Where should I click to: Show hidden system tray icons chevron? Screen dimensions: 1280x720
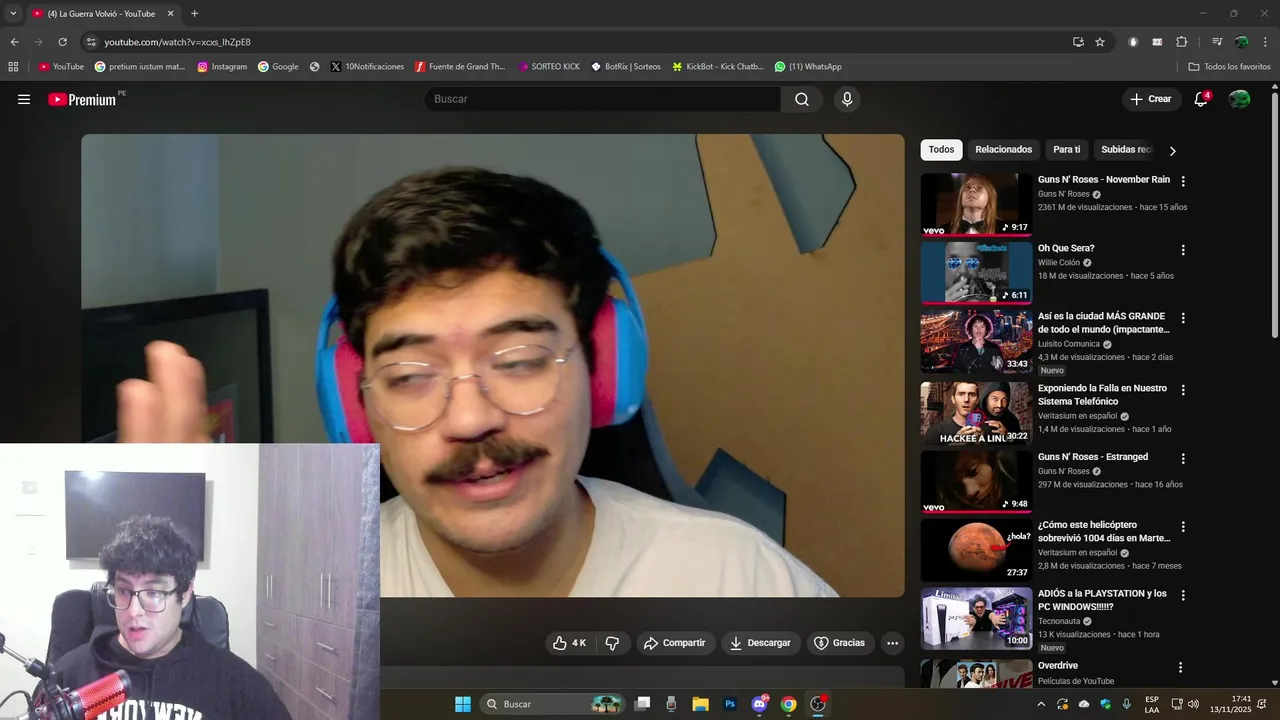pos(1041,704)
